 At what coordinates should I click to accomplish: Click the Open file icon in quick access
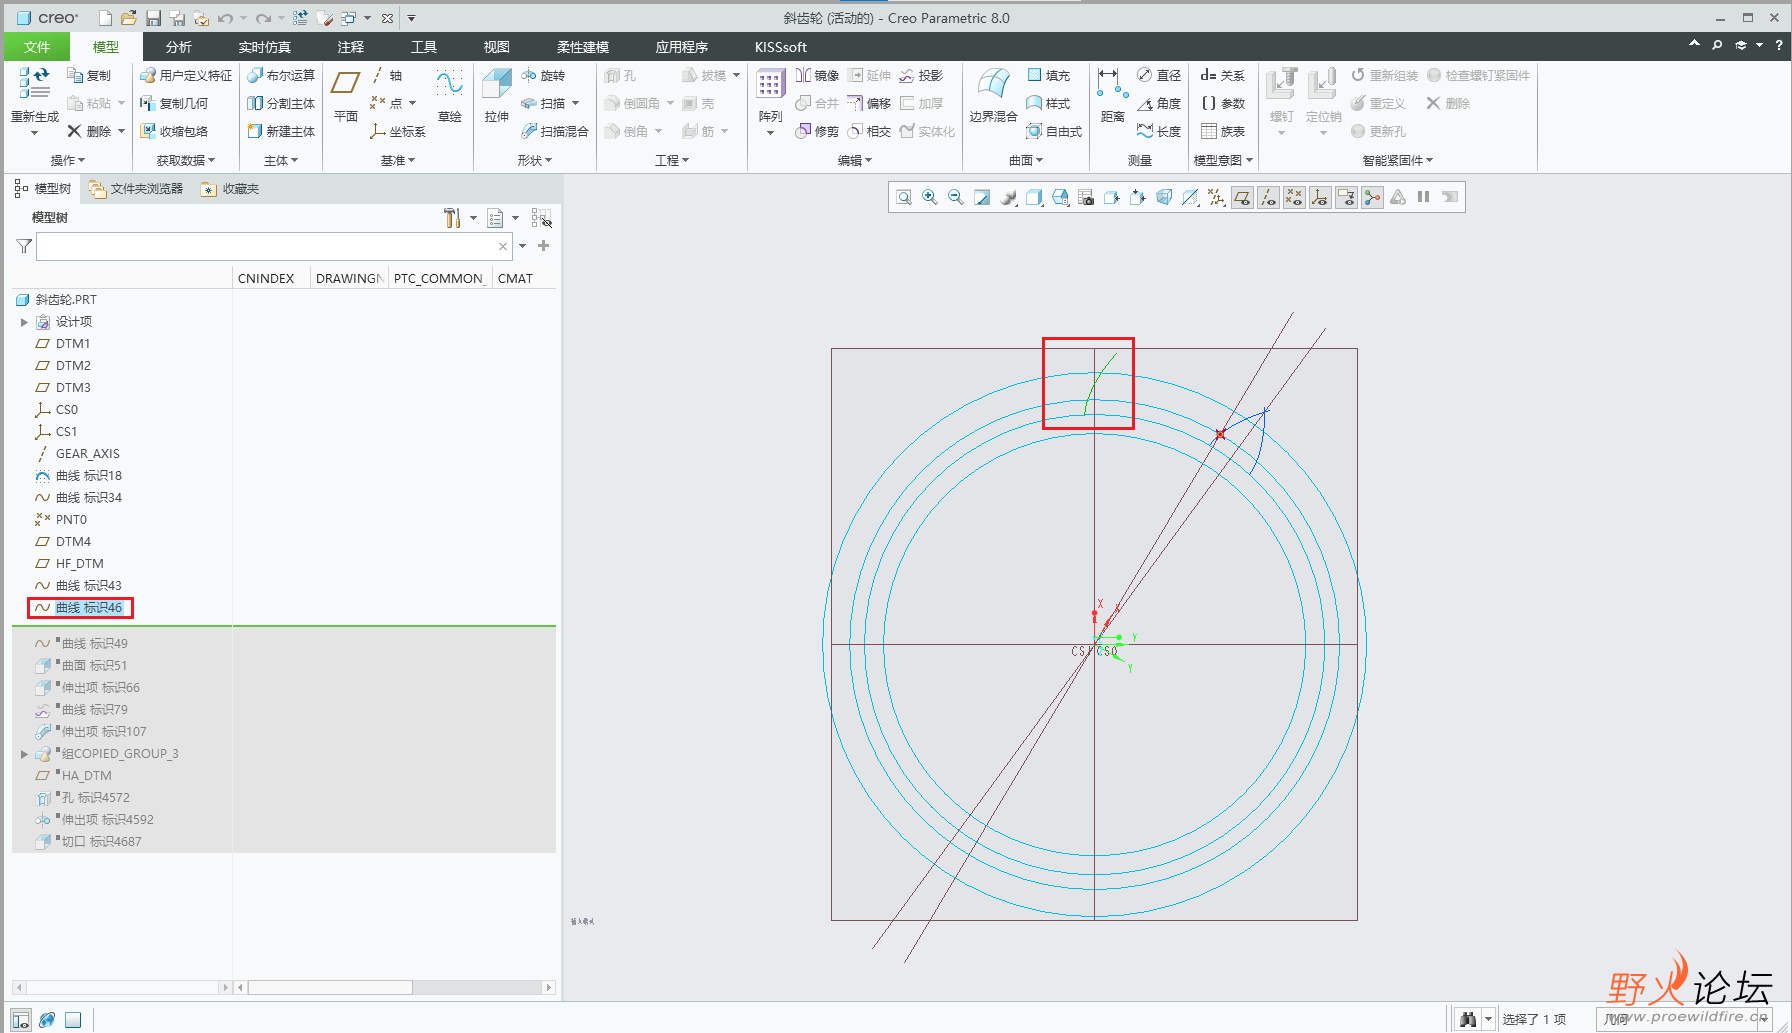pos(129,18)
